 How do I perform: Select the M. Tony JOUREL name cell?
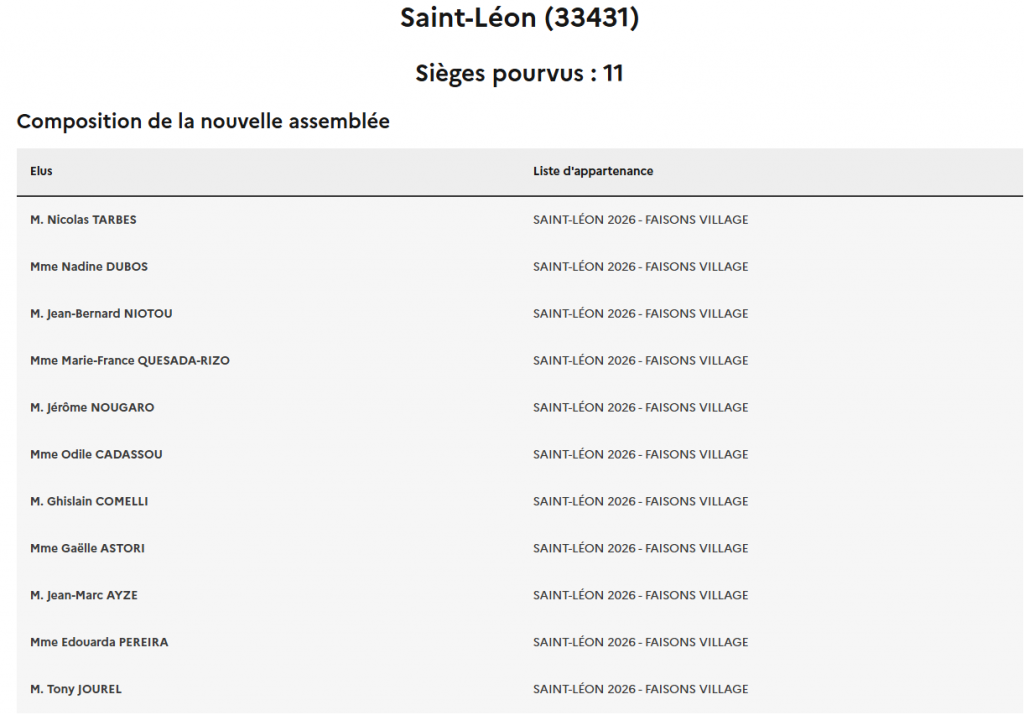[76, 690]
